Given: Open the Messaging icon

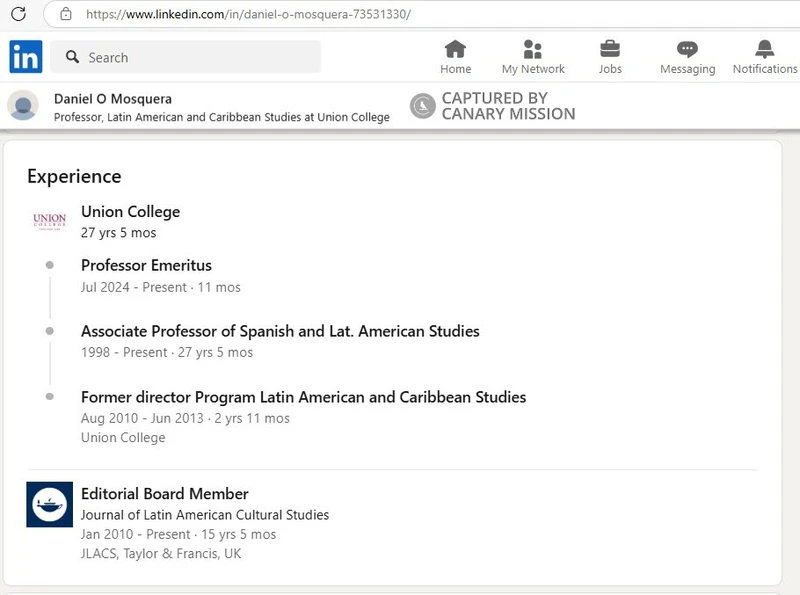Looking at the screenshot, I should click(x=687, y=50).
